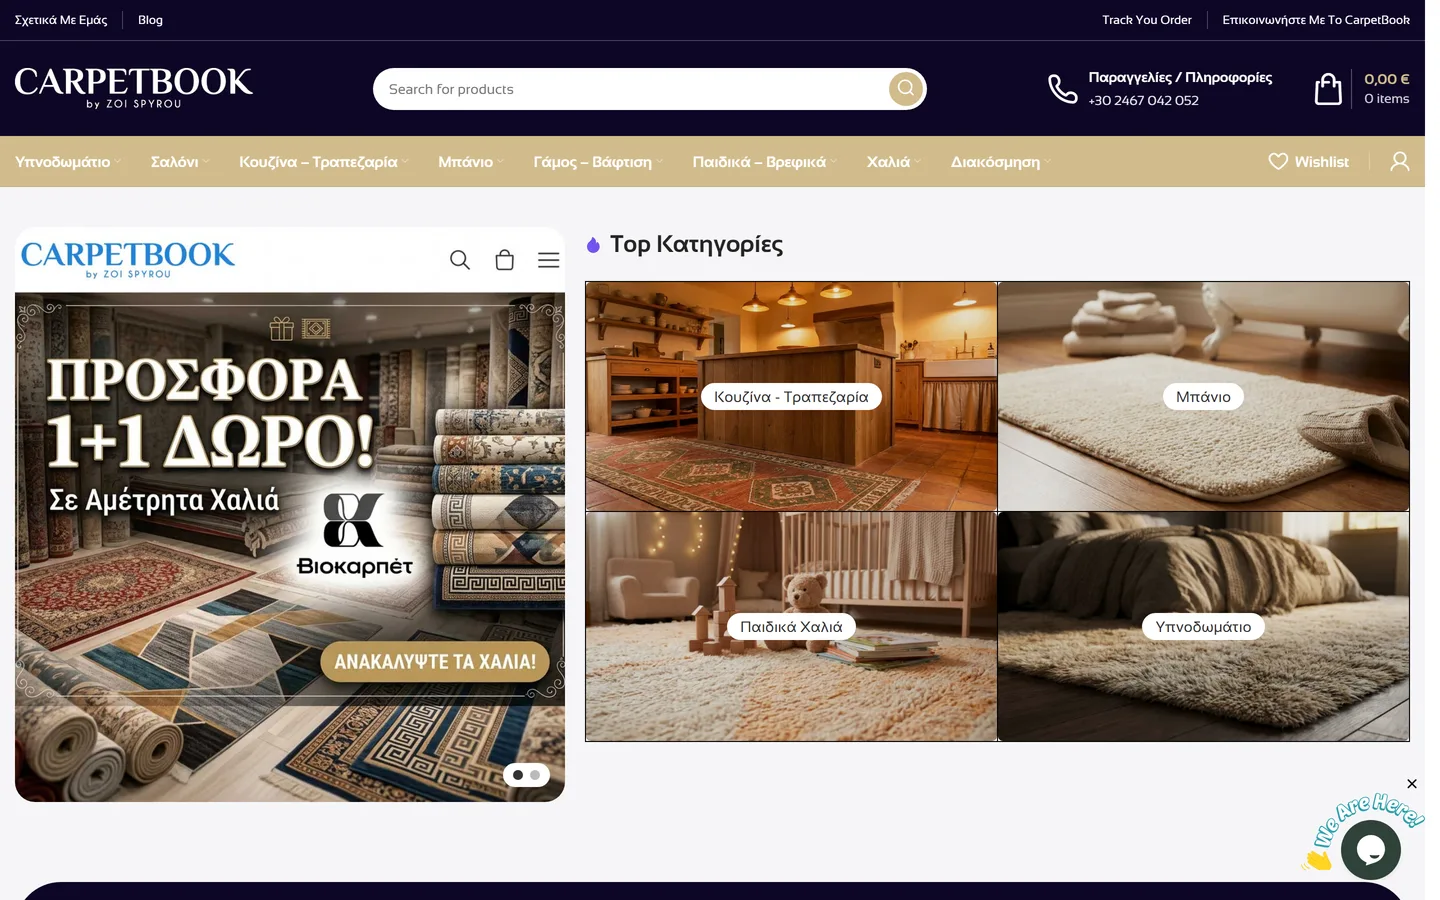
Task: Expand the Κουζίνα – Τραπεζαρία menu
Action: click(x=324, y=162)
